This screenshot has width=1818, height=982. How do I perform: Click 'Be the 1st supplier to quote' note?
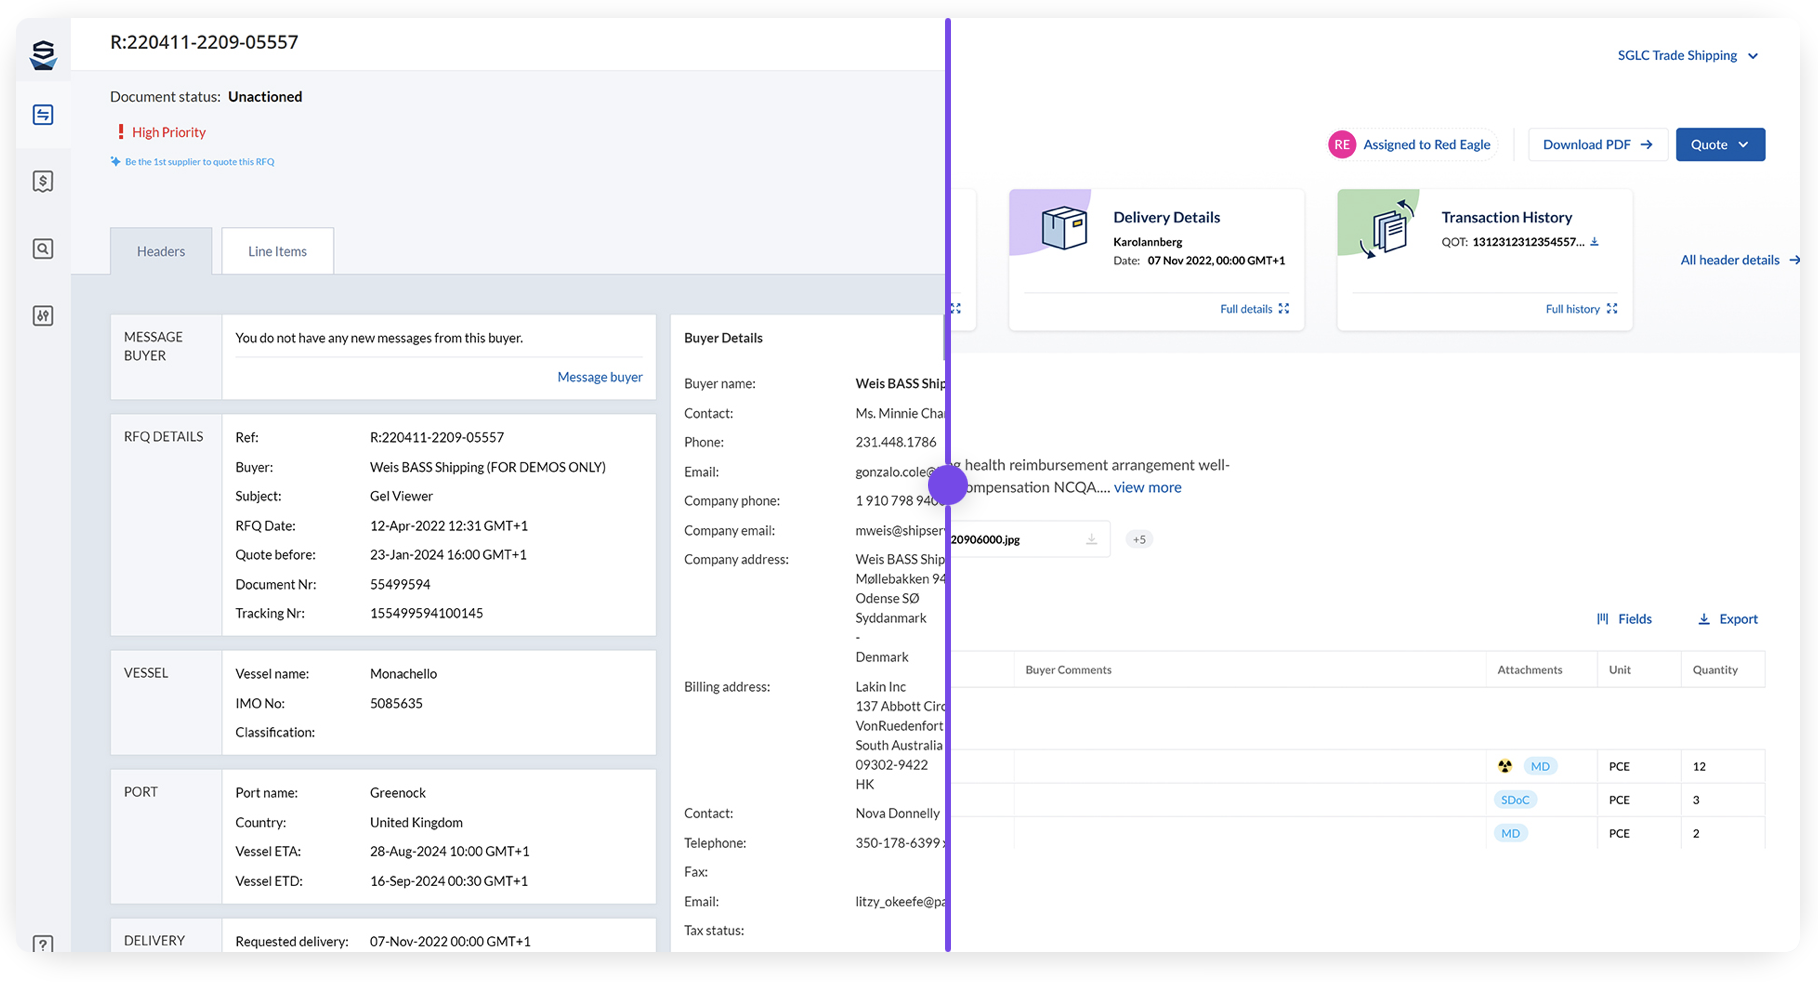[x=192, y=161]
